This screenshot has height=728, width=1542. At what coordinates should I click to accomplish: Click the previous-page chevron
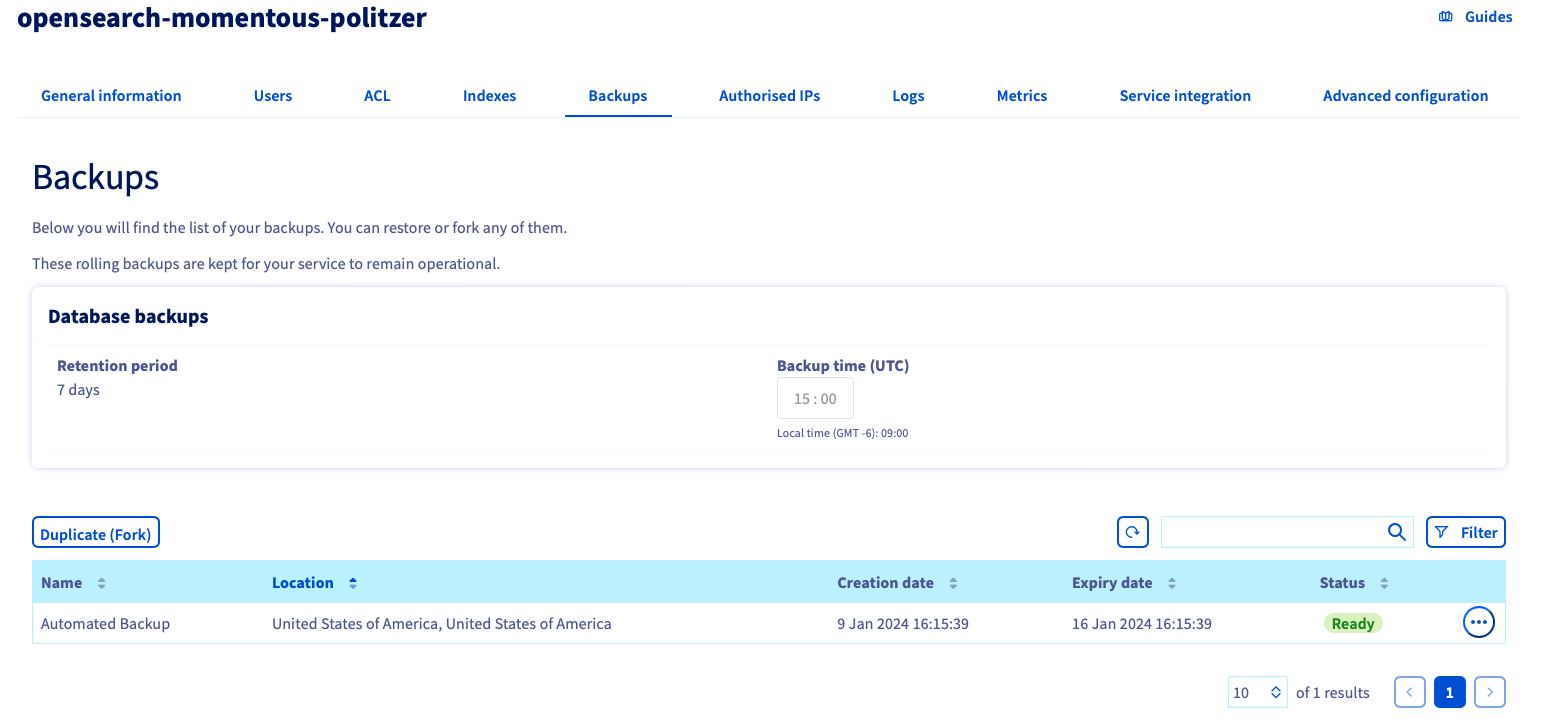coord(1409,691)
